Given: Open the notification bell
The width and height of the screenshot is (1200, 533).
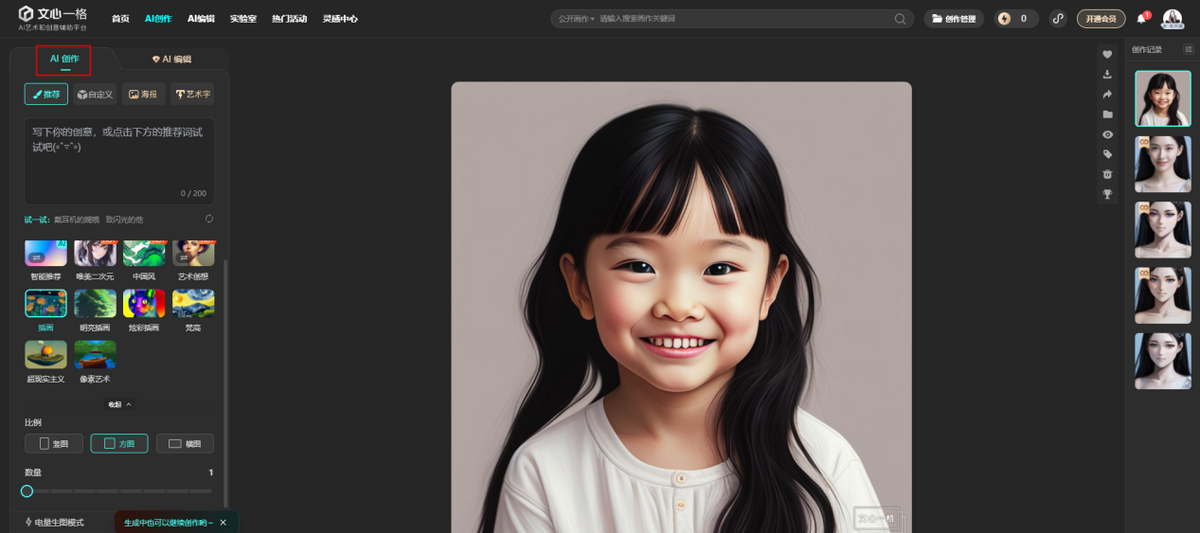Looking at the screenshot, I should click(x=1142, y=18).
